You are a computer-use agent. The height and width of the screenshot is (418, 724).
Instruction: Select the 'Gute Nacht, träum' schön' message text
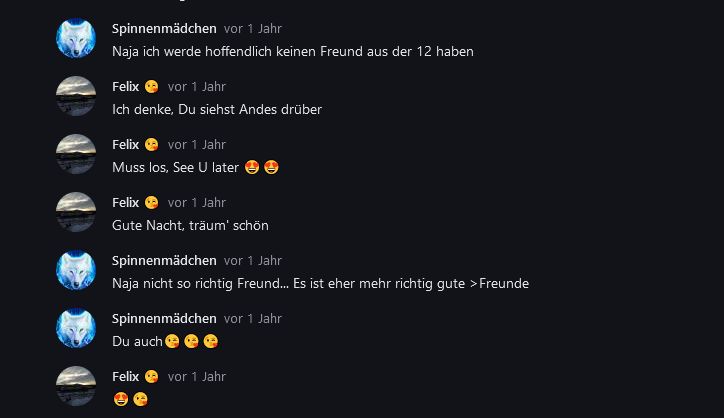tap(190, 226)
